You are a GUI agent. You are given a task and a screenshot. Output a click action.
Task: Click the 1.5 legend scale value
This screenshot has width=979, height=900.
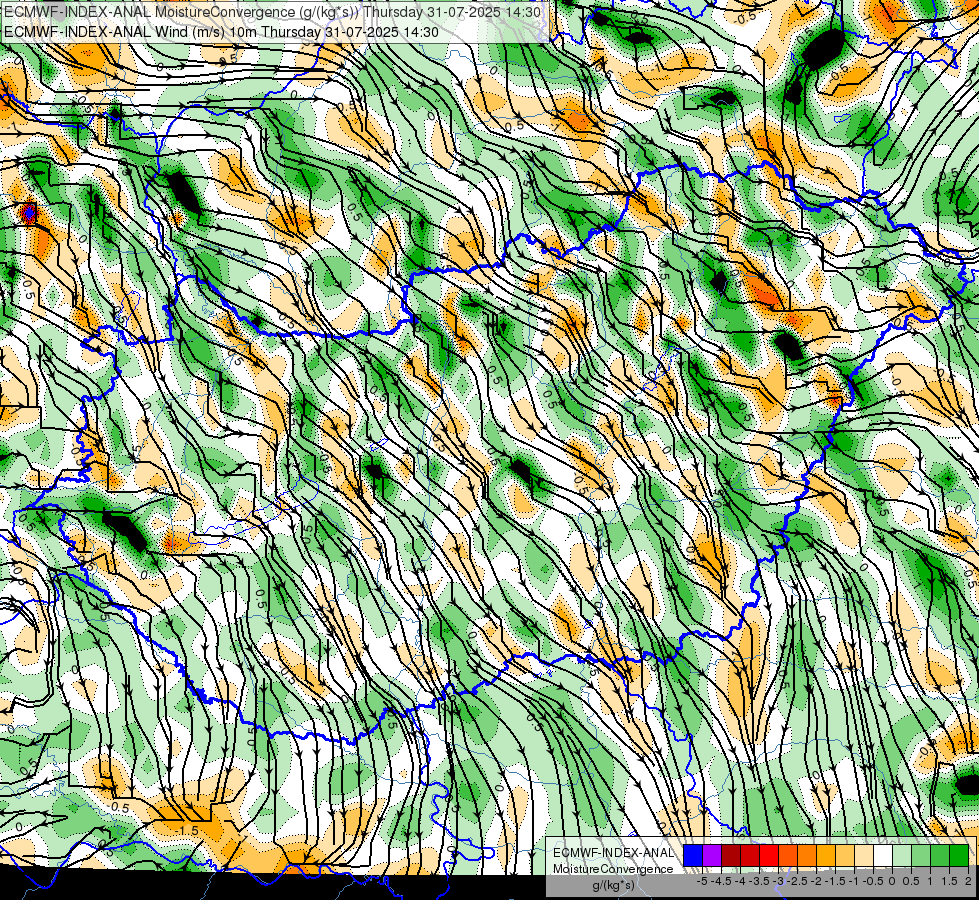point(949,881)
